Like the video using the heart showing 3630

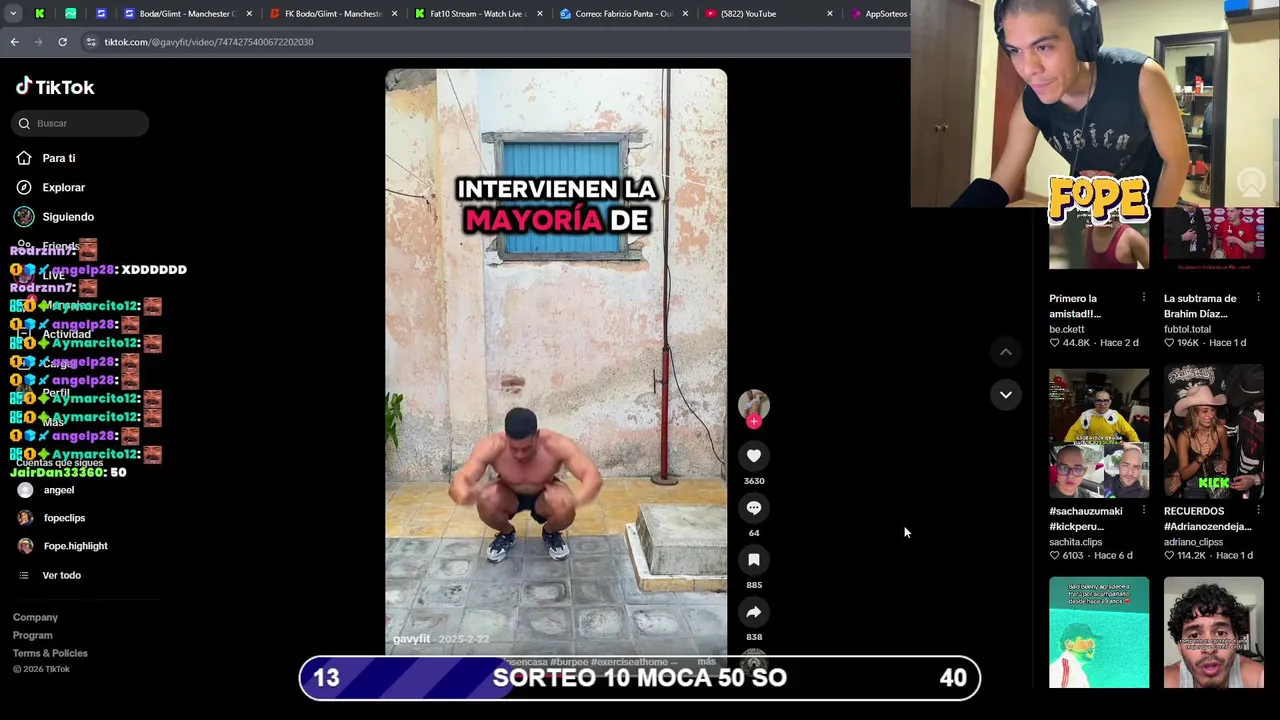754,456
